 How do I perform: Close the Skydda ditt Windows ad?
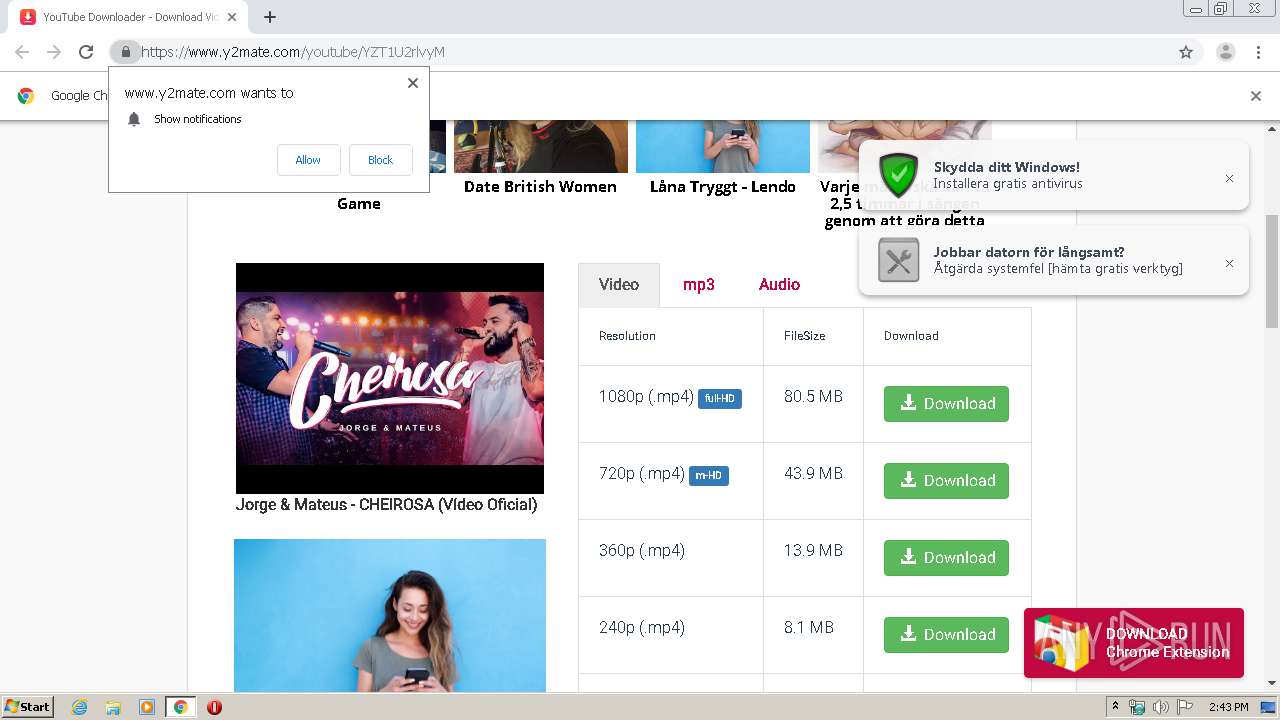tap(1229, 178)
